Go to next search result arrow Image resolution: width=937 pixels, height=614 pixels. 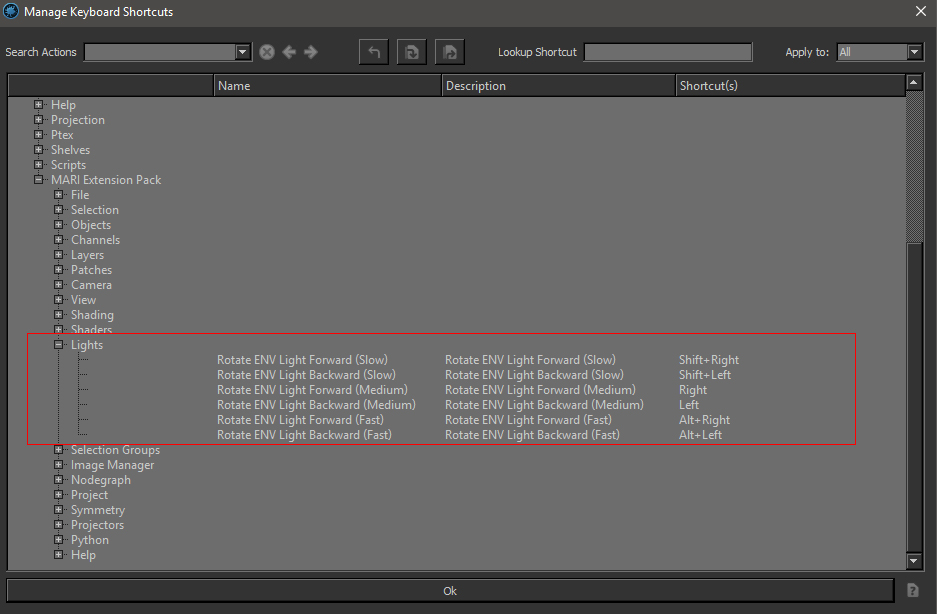point(311,52)
